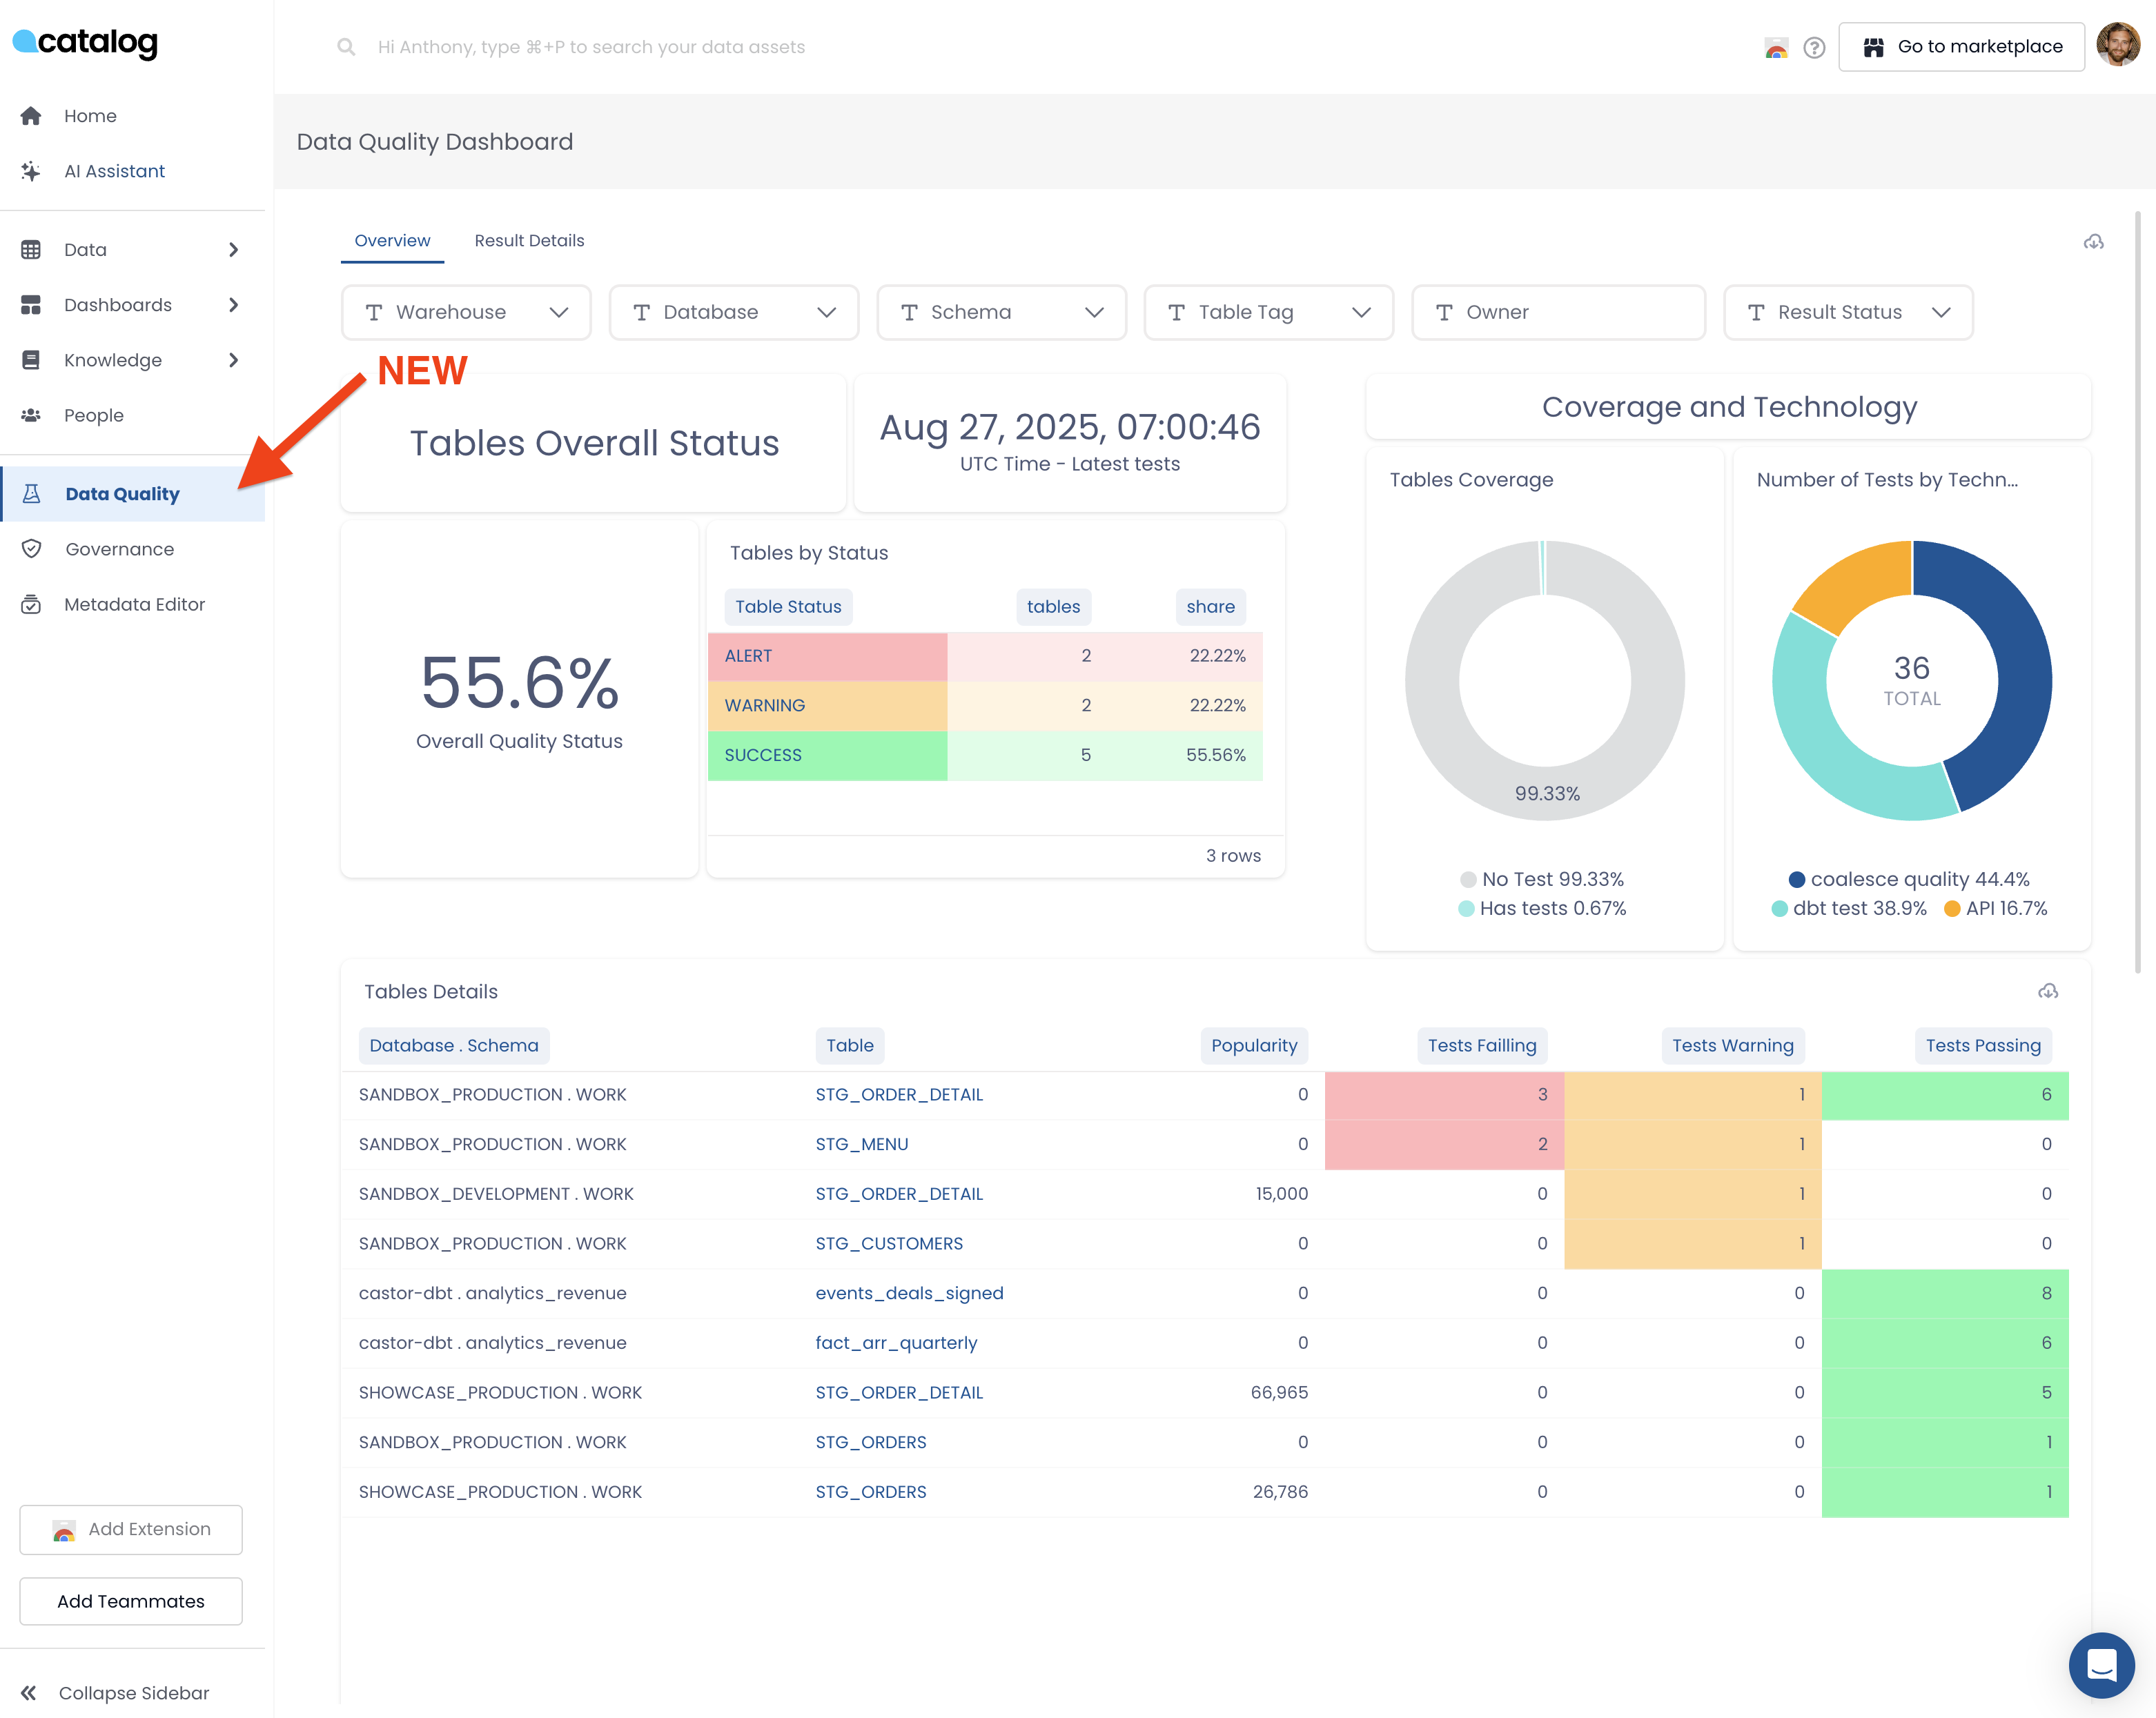Image resolution: width=2156 pixels, height=1718 pixels.
Task: Open the Result Status dropdown
Action: (x=1848, y=312)
